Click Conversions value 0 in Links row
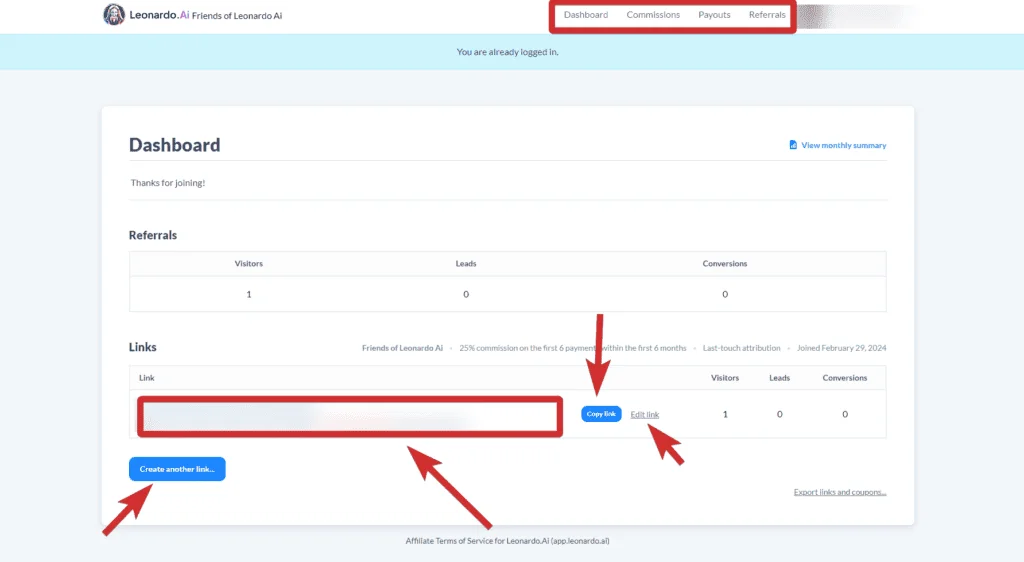This screenshot has width=1024, height=562. (x=844, y=414)
